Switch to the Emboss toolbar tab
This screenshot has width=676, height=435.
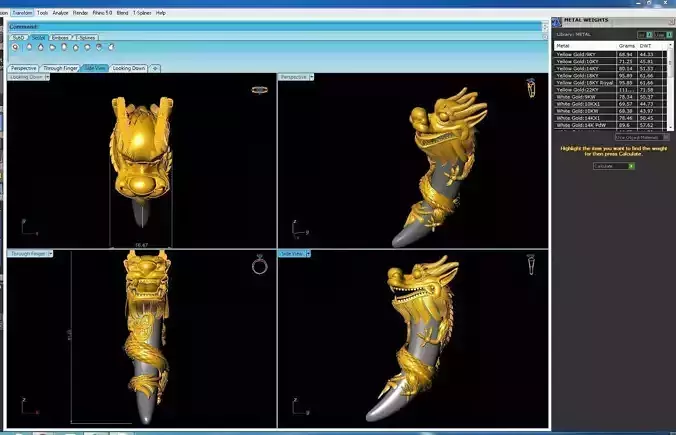pyautogui.click(x=60, y=38)
